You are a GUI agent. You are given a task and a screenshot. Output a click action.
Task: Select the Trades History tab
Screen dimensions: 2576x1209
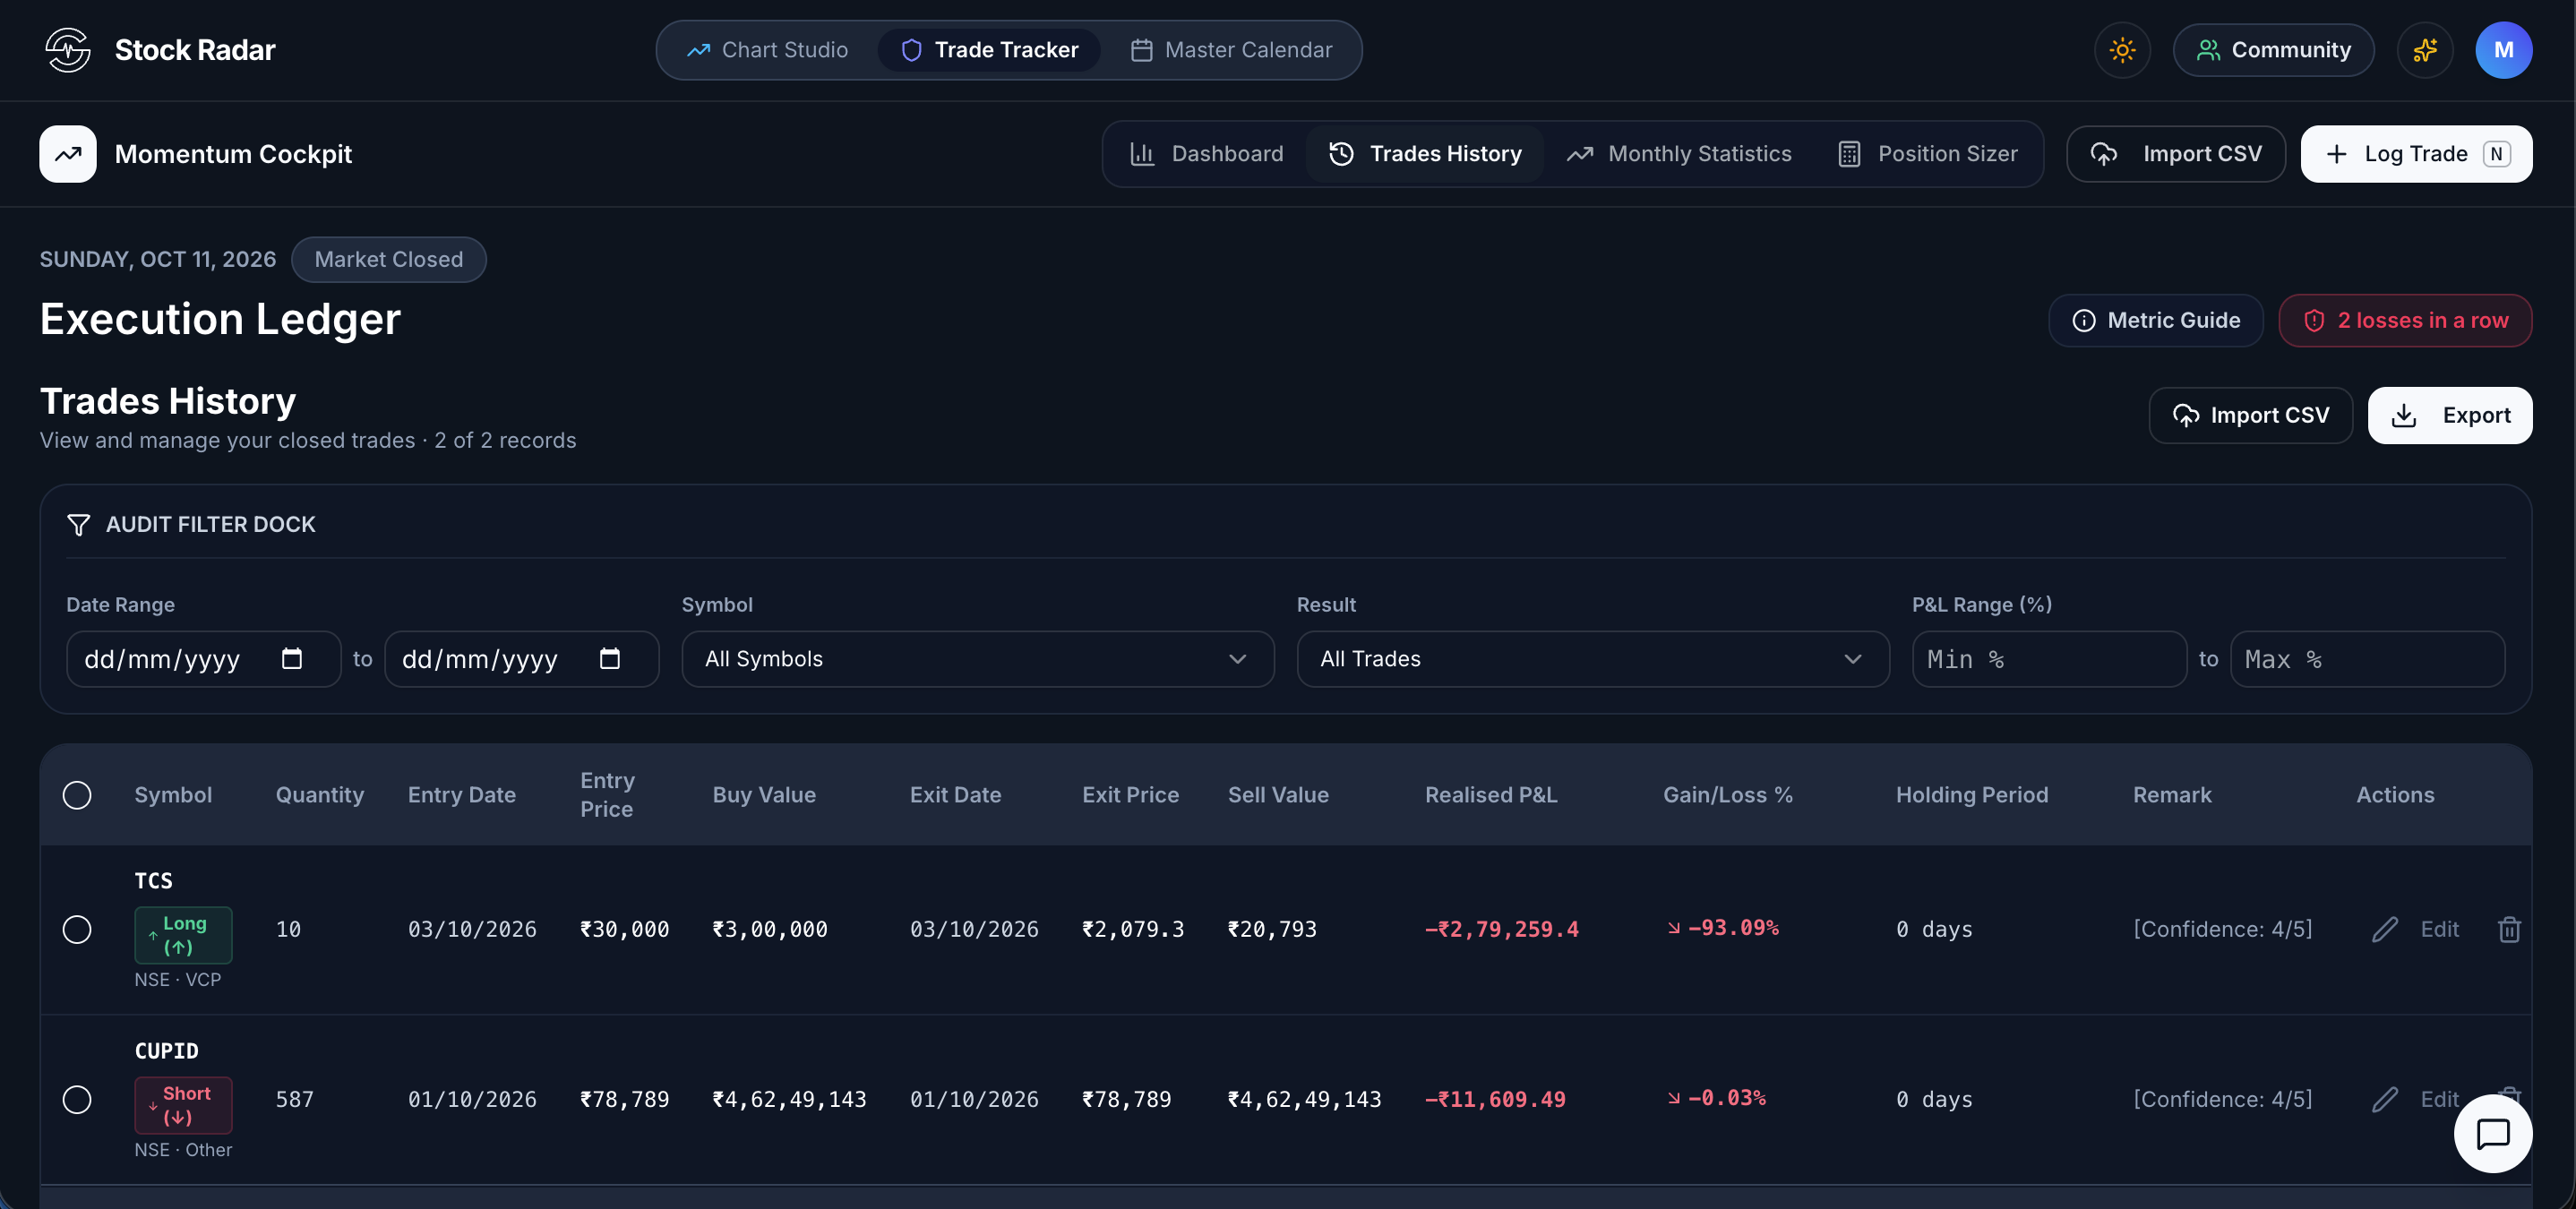click(x=1425, y=154)
